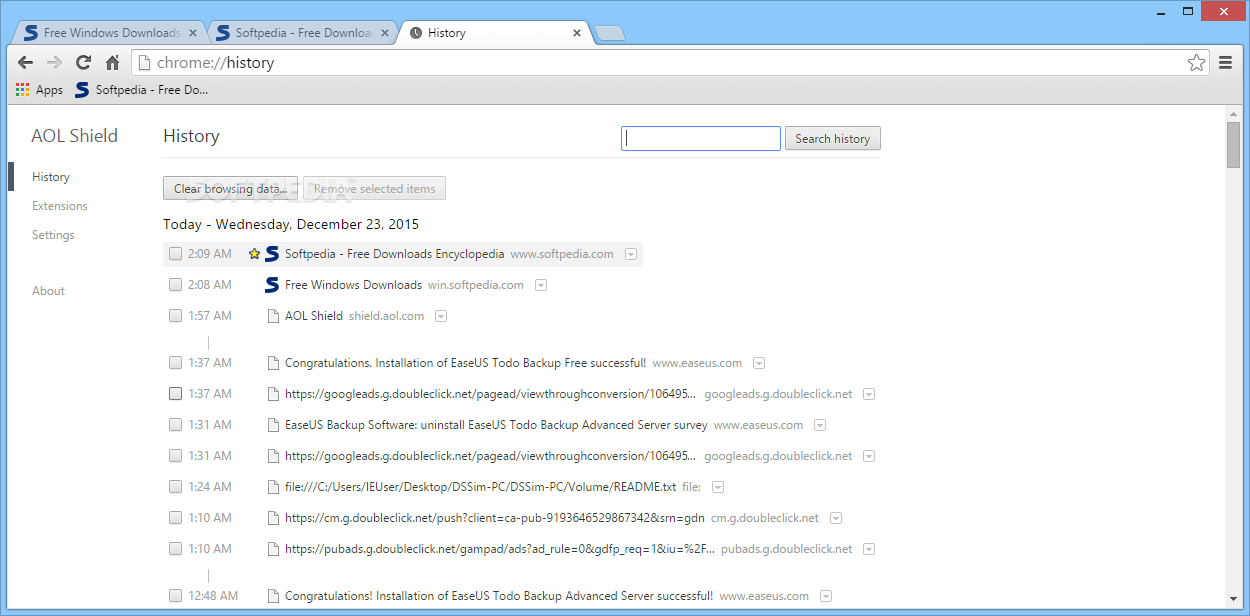1250x616 pixels.
Task: Open dropdown for 1:31 AM googleads entry
Action: click(869, 456)
